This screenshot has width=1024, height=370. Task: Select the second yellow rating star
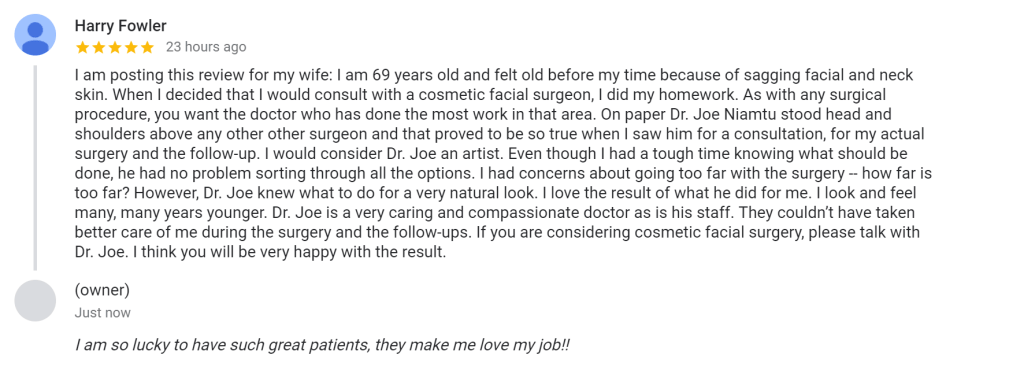(x=99, y=47)
